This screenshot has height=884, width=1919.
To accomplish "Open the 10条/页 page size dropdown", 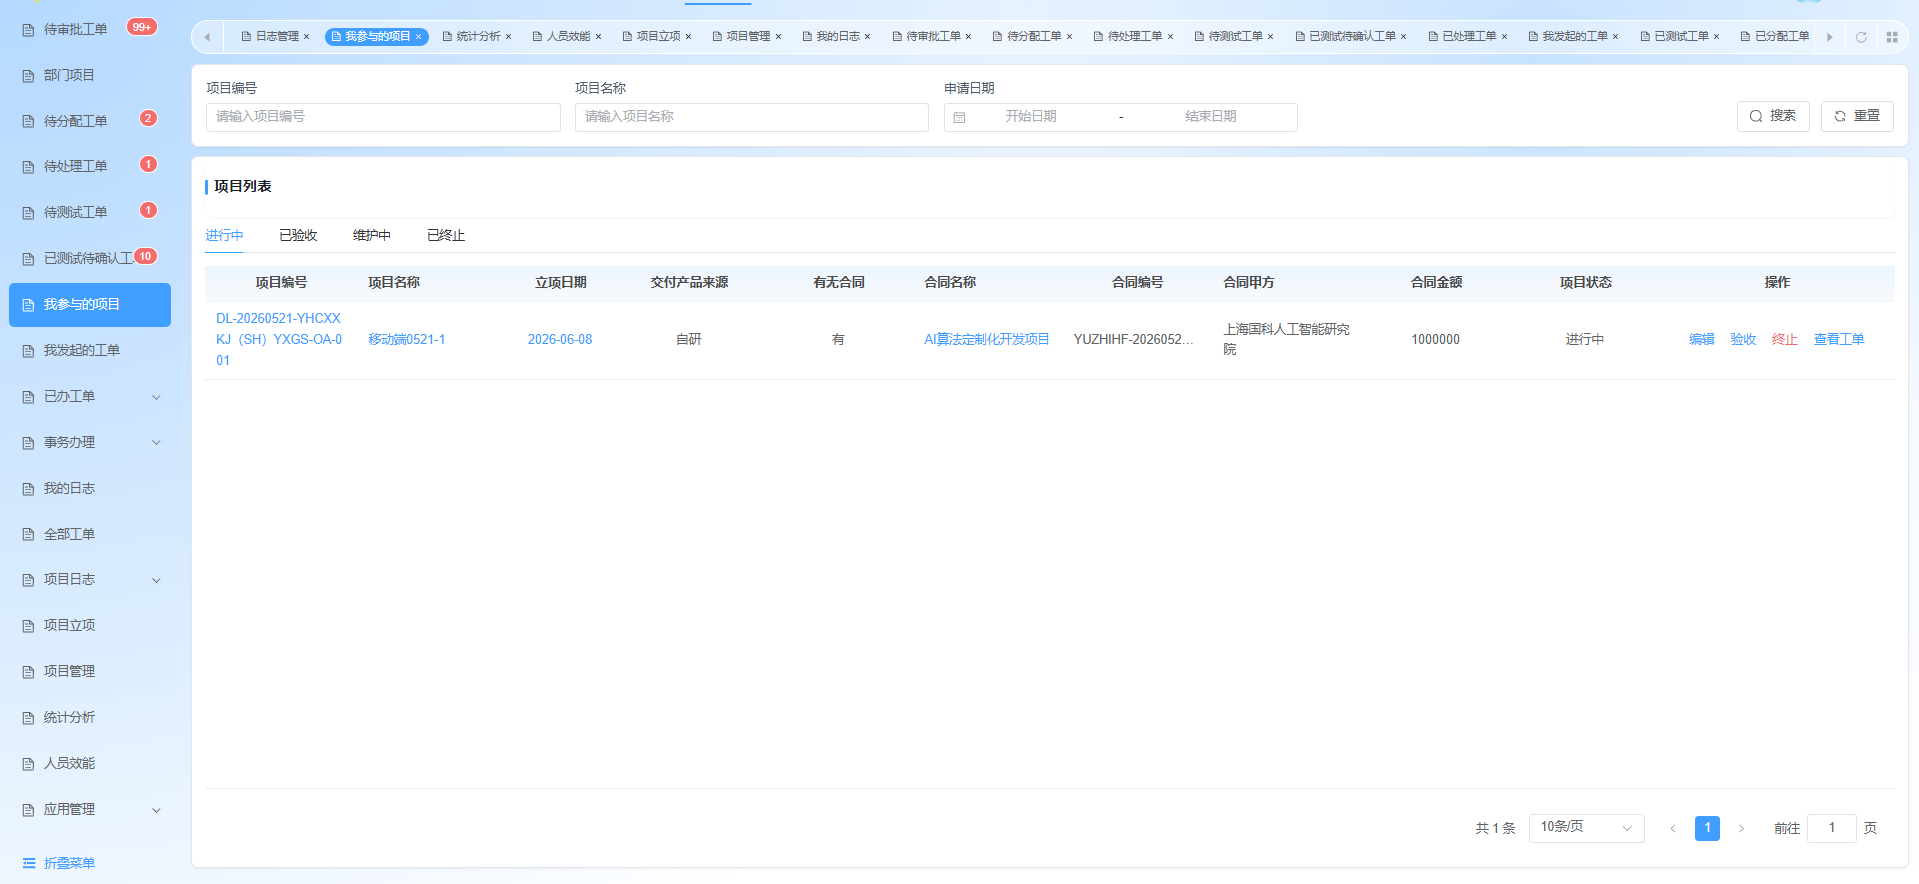I will [1586, 828].
